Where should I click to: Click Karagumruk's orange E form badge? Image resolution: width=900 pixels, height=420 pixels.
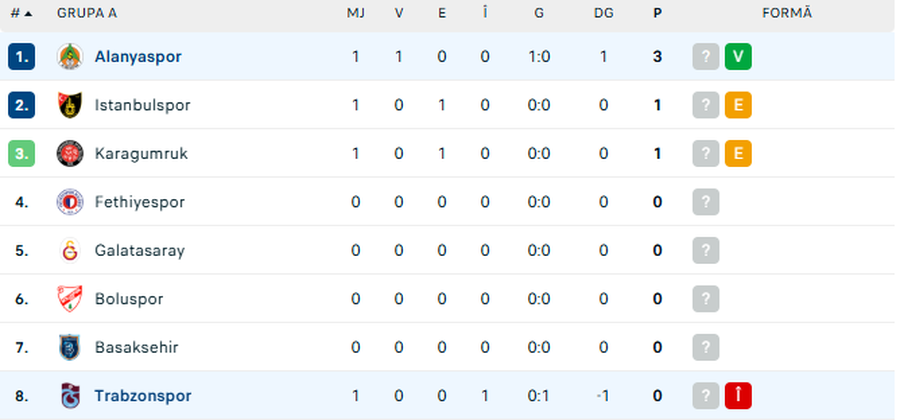(738, 154)
